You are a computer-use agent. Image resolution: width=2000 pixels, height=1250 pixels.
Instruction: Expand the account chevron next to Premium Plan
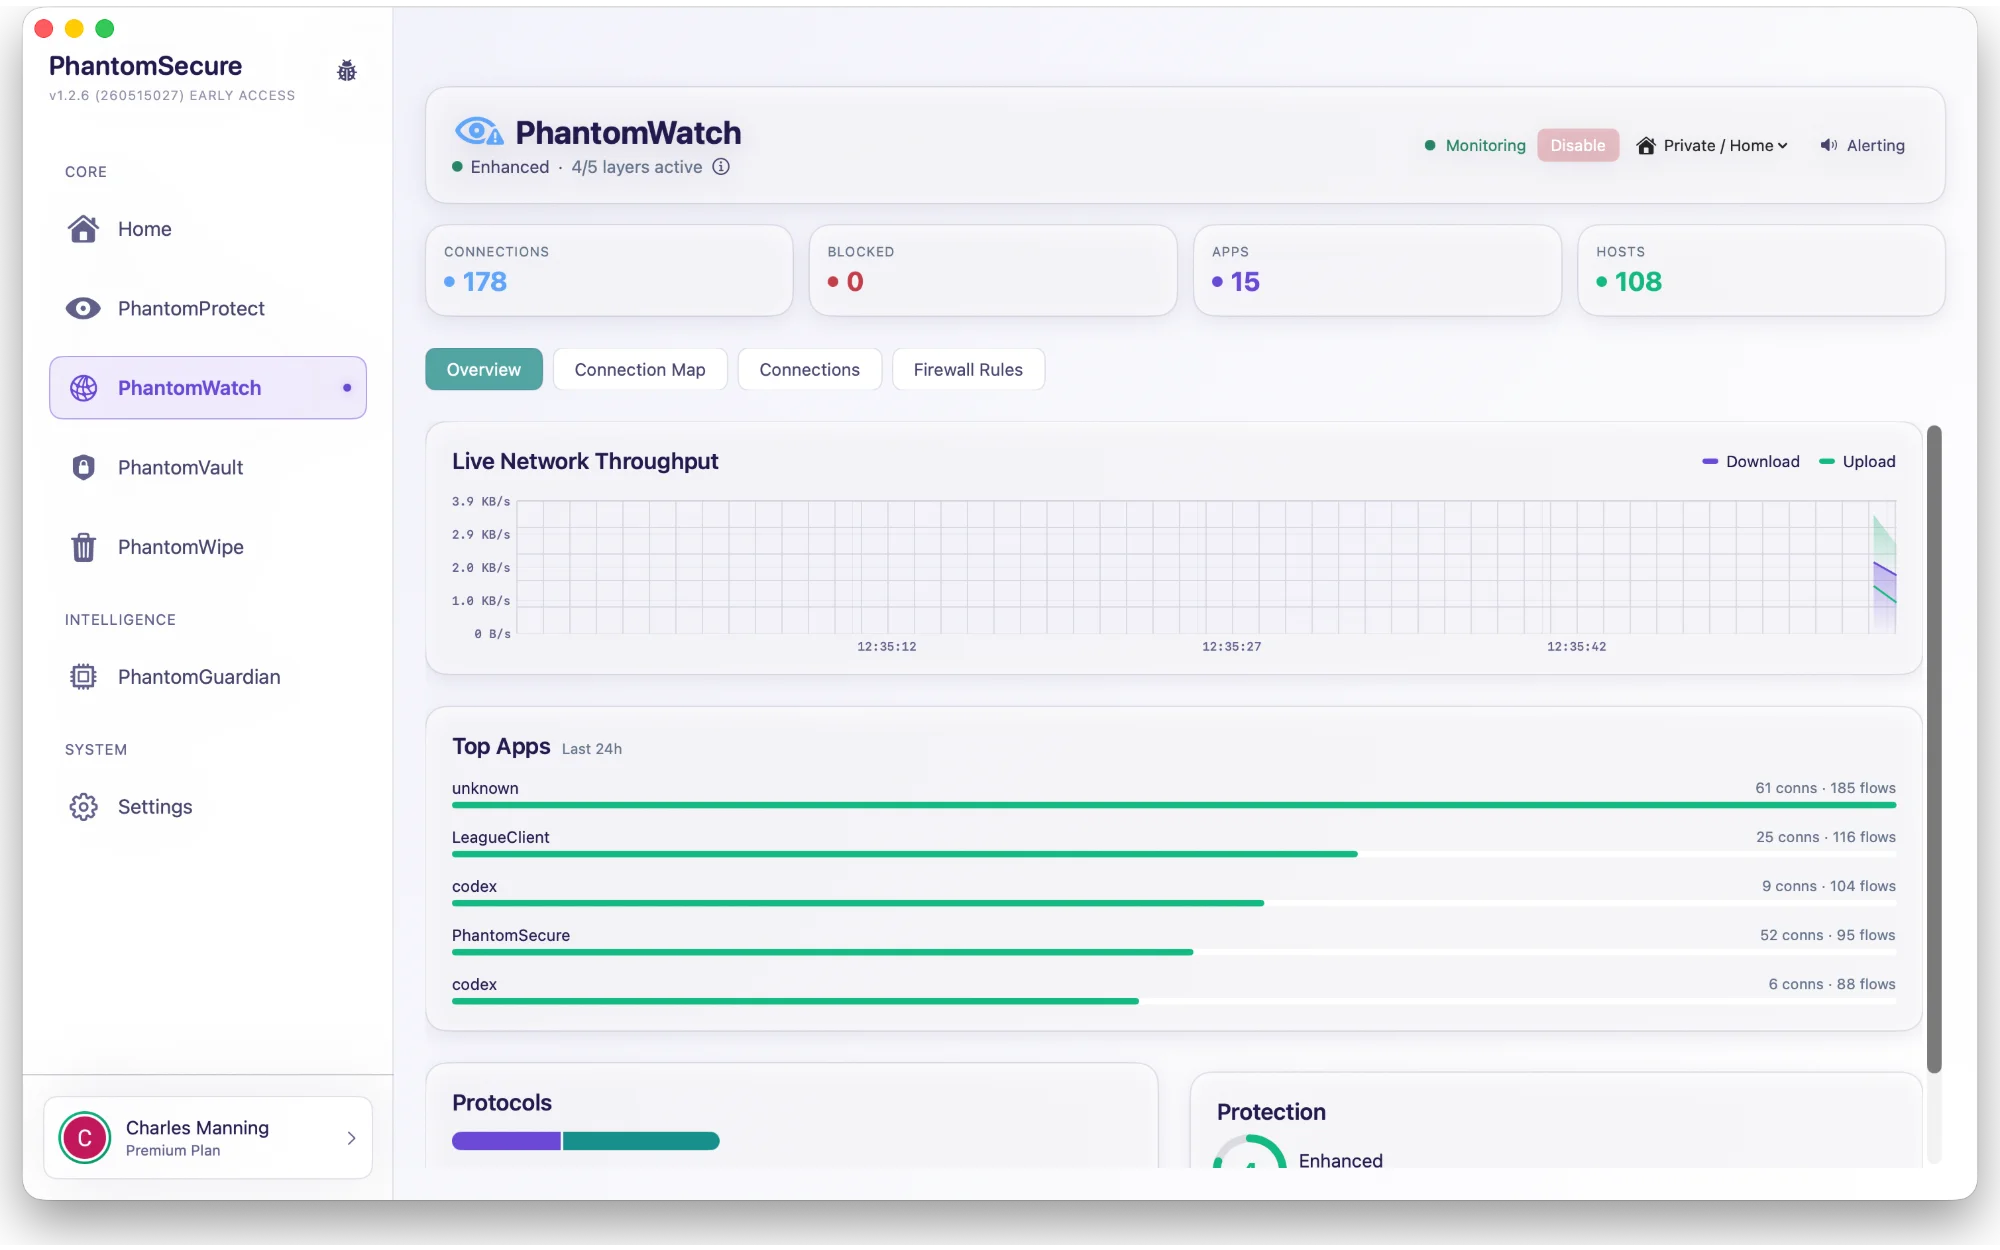coord(351,1138)
